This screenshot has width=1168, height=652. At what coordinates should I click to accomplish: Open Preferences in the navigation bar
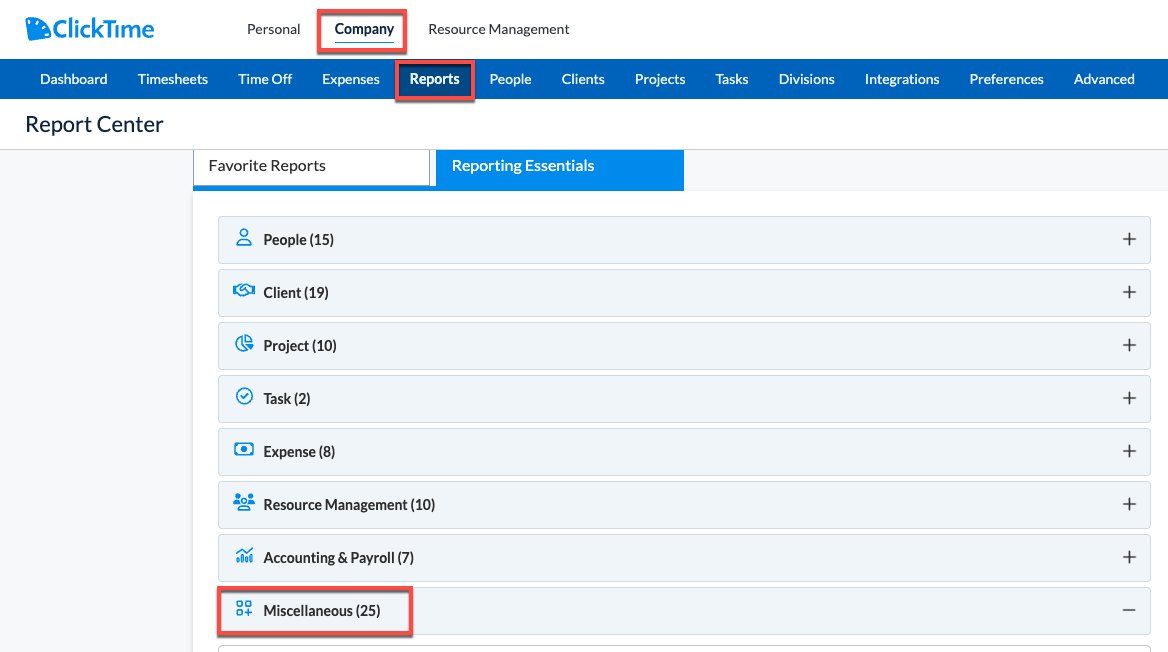coord(1006,79)
